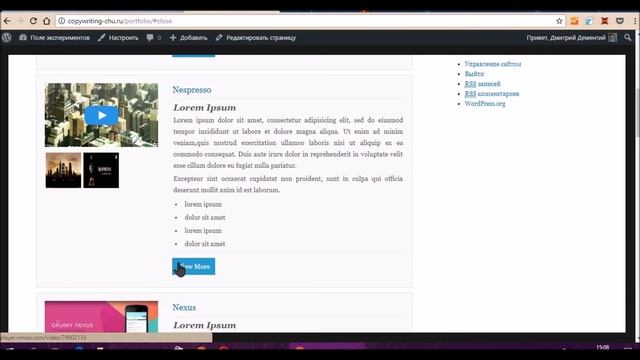Viewport: 640px width, 360px height.
Task: Open the Nespresso portfolio title link
Action: tap(191, 90)
